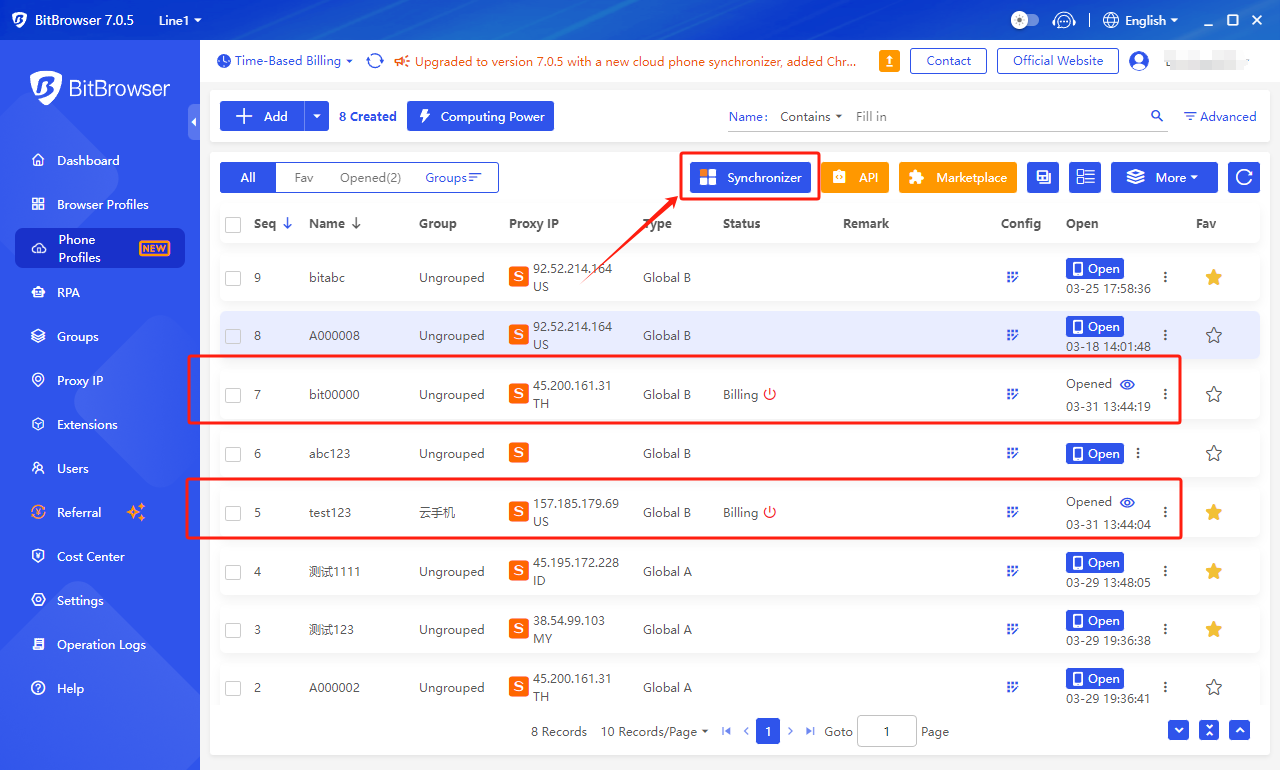Image resolution: width=1280 pixels, height=770 pixels.
Task: Click the support chat headset icon
Action: point(1065,20)
